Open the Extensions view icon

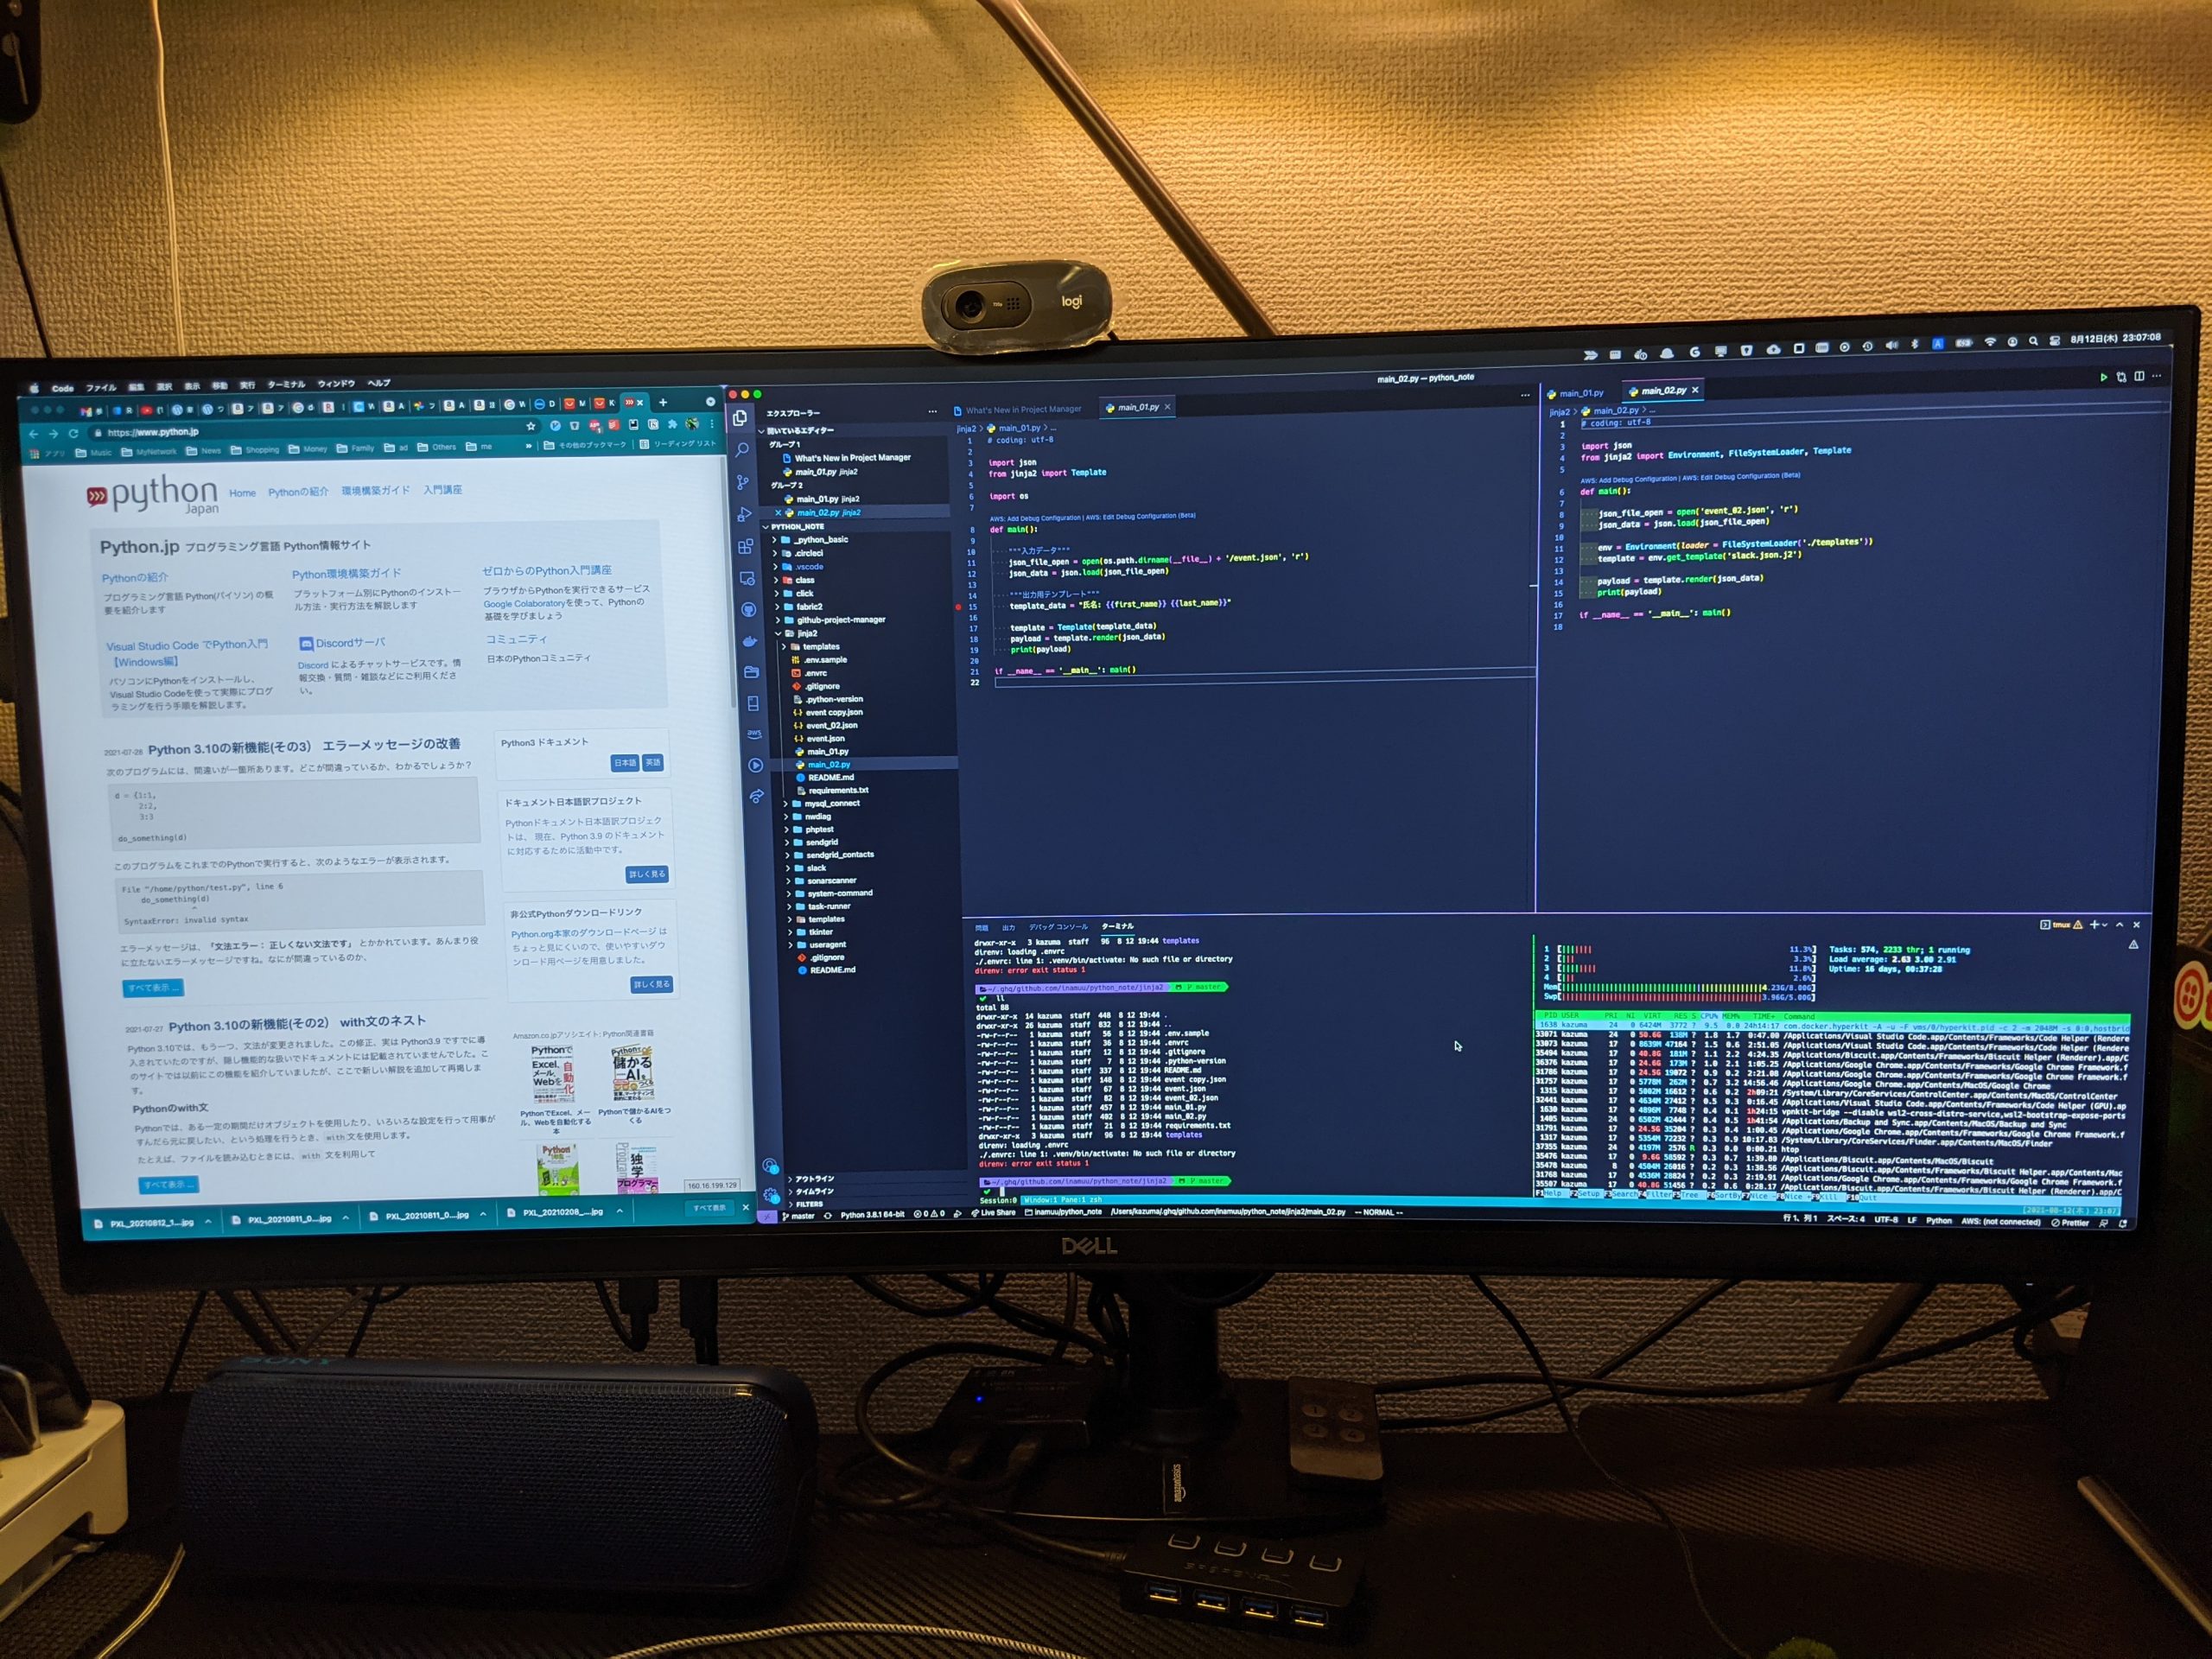(745, 547)
